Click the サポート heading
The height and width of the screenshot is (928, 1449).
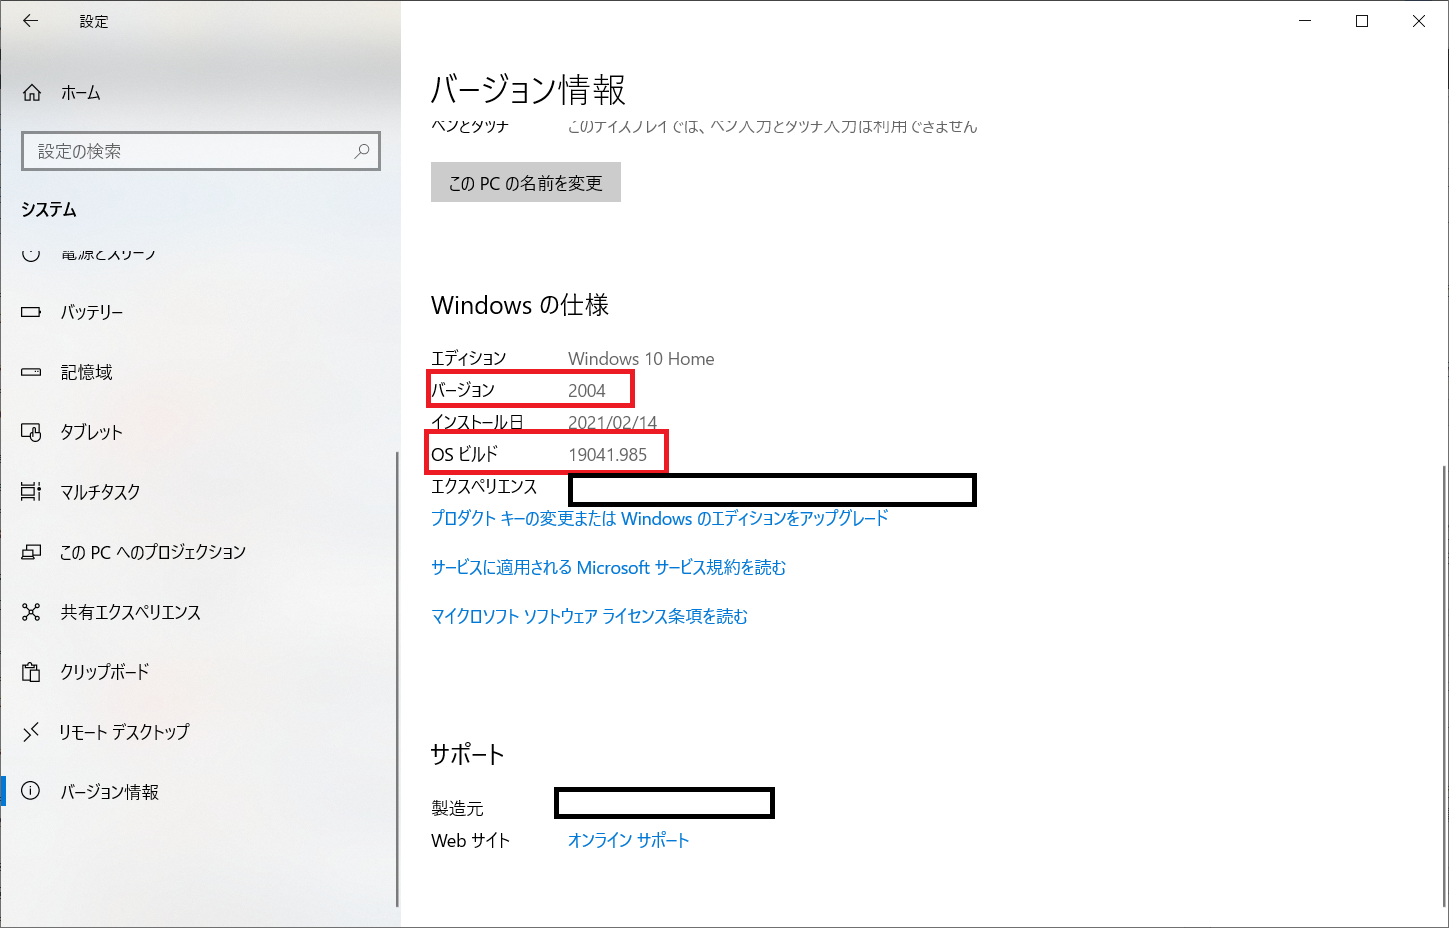tap(467, 755)
